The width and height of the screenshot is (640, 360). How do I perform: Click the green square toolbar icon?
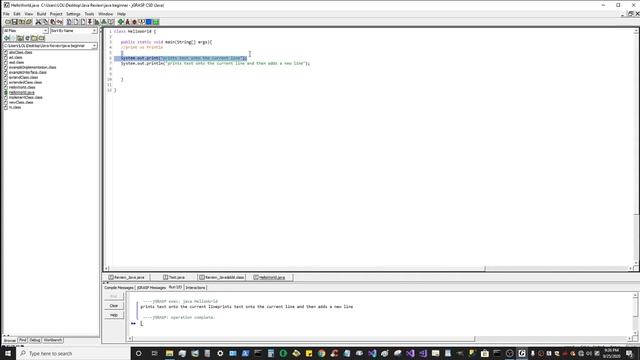[x=156, y=22]
